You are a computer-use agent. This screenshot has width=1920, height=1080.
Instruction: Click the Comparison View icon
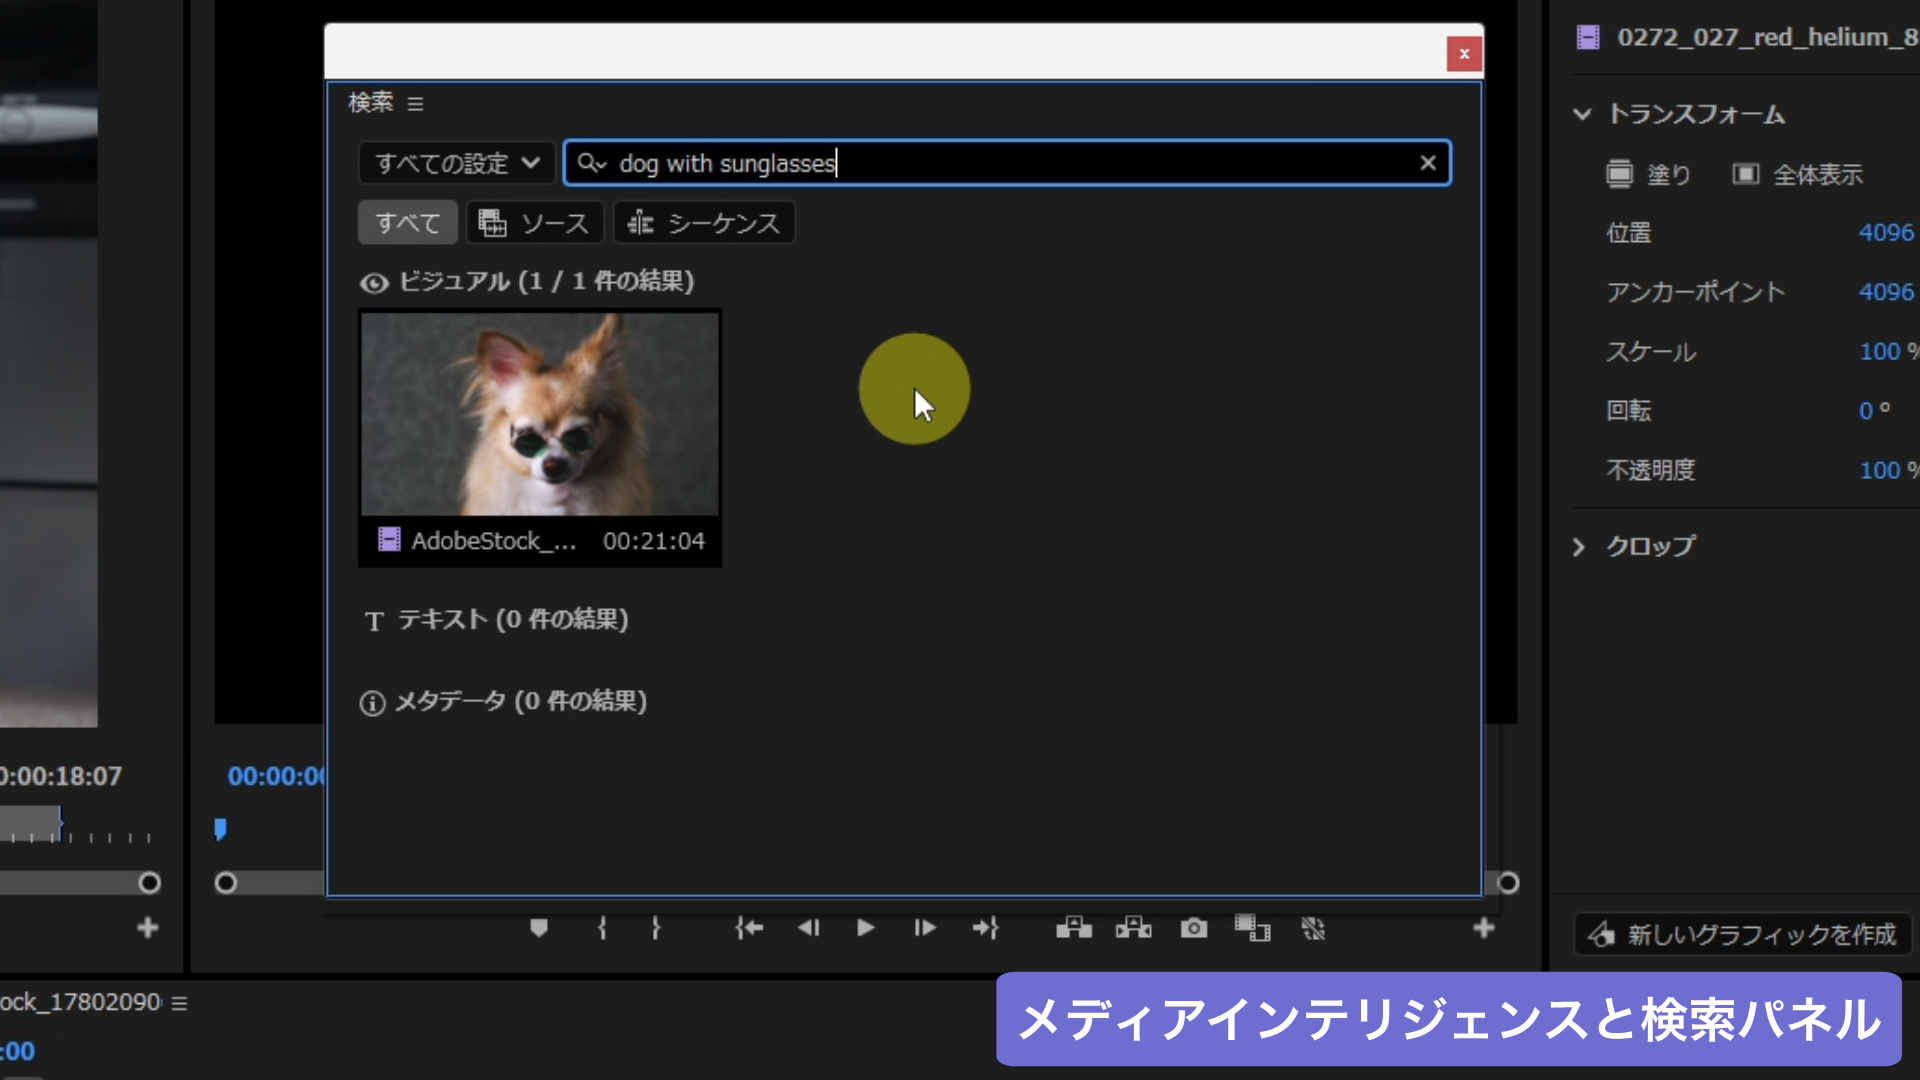coord(1252,928)
